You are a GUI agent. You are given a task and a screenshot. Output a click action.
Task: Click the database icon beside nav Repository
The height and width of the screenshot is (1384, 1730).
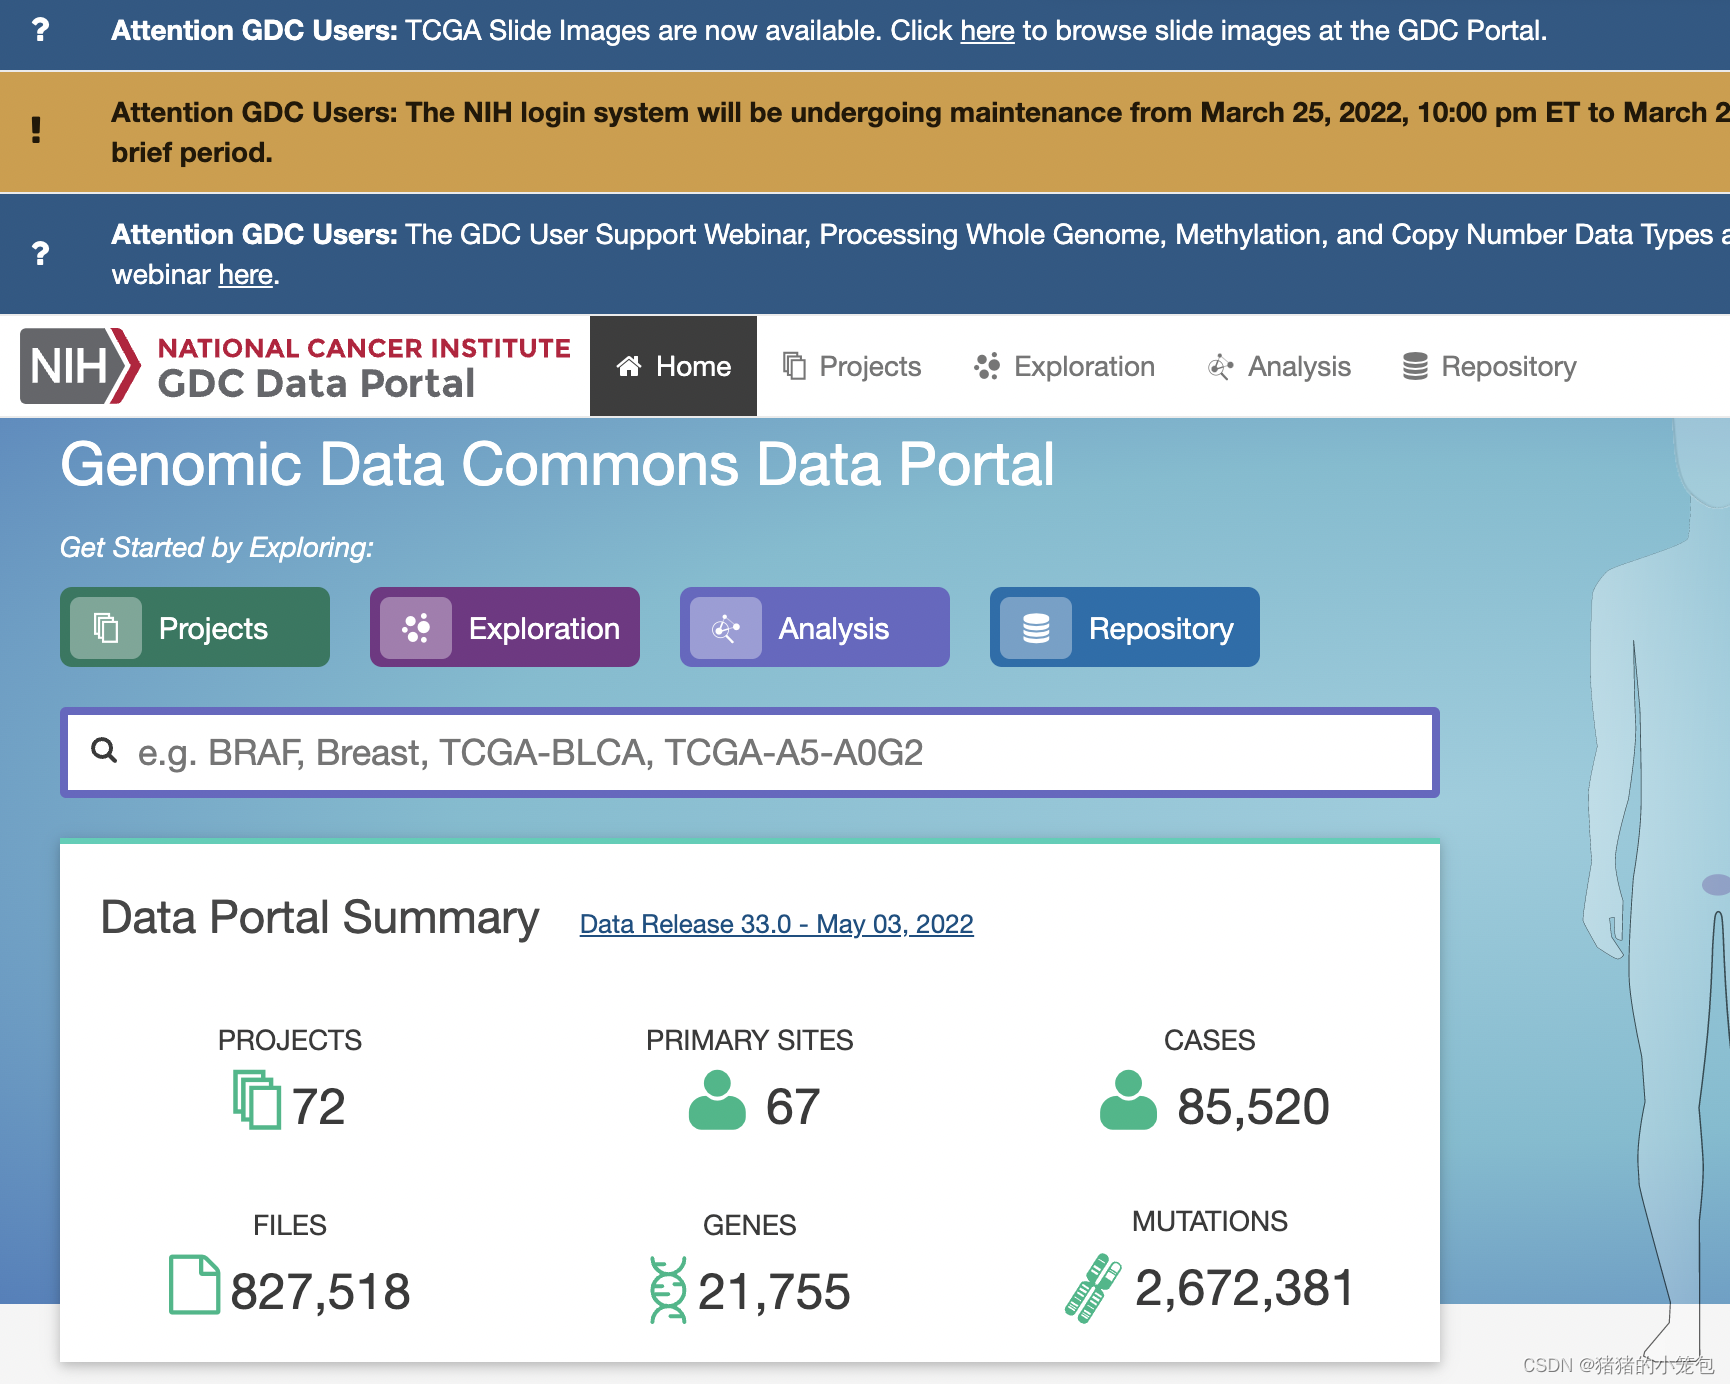pyautogui.click(x=1415, y=366)
